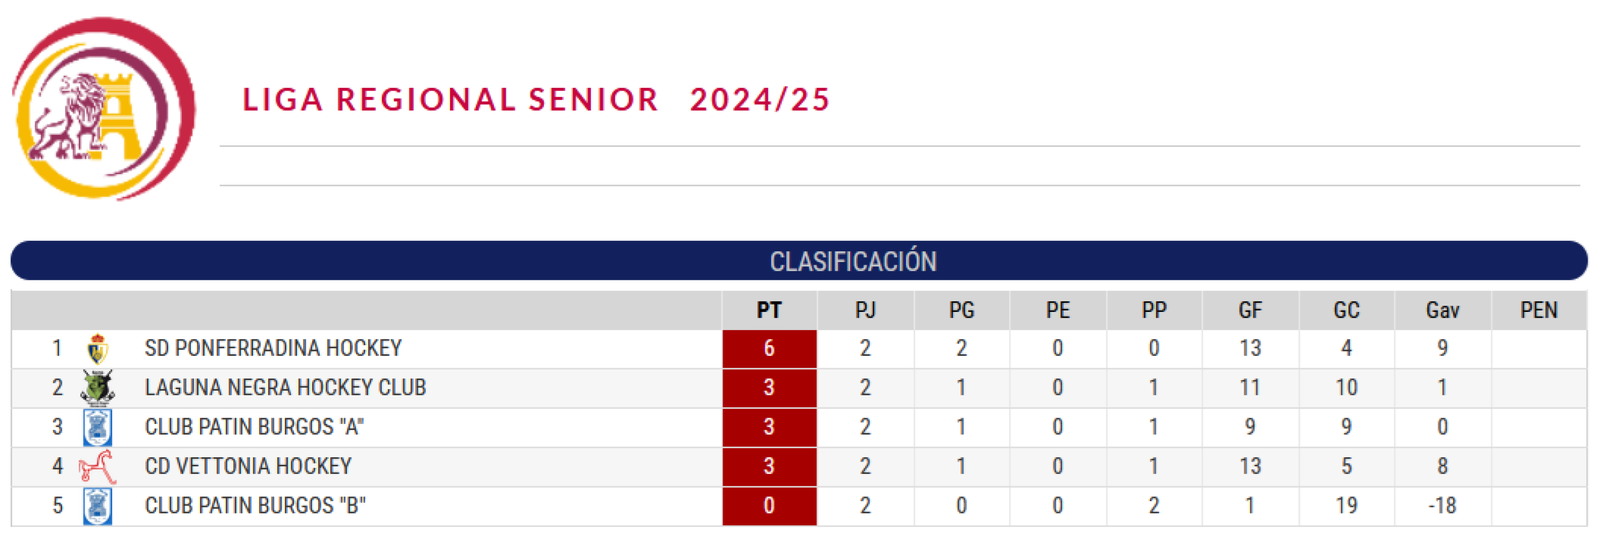This screenshot has width=1600, height=536.
Task: Click the Club Patin Burgos "B" badge
Action: point(97,506)
